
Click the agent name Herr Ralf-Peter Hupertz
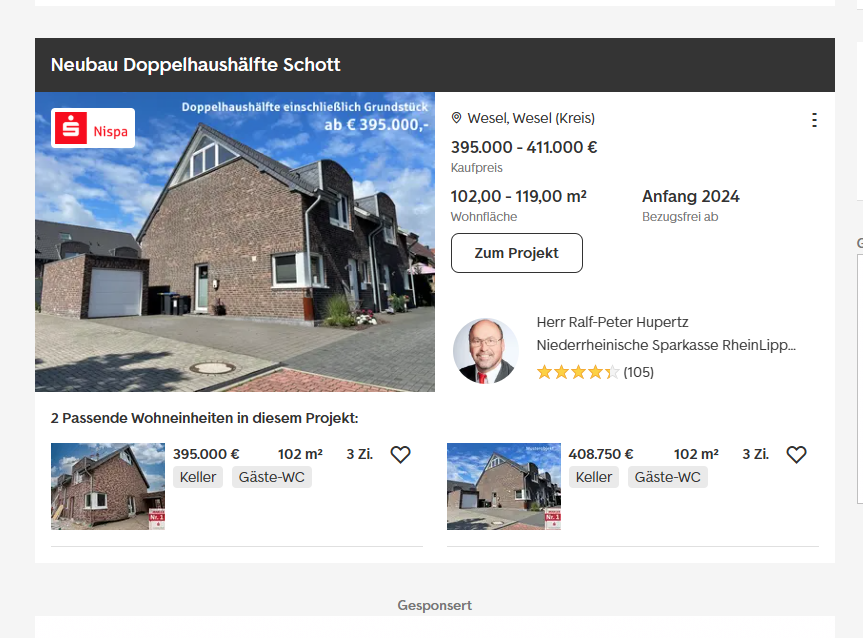coord(612,322)
